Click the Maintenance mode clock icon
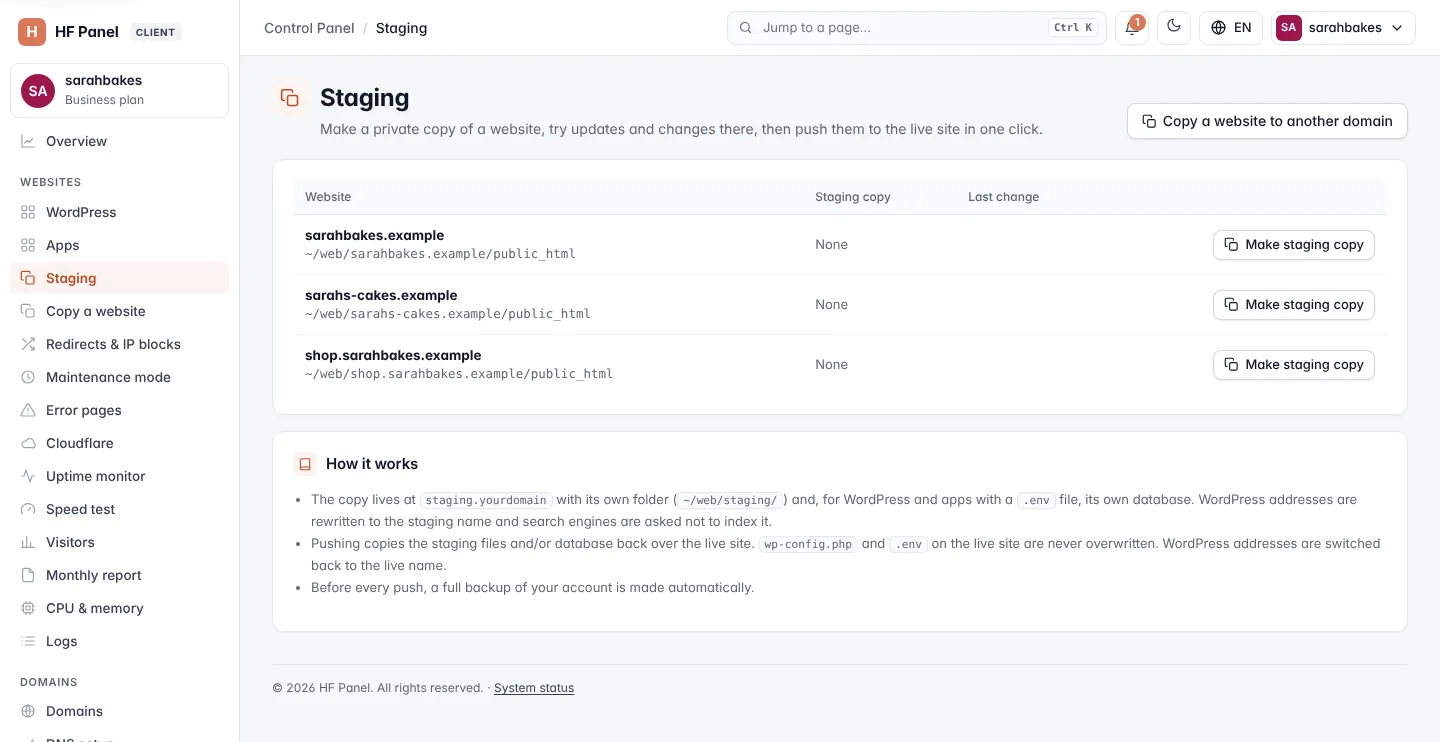This screenshot has width=1440, height=742. pos(28,377)
